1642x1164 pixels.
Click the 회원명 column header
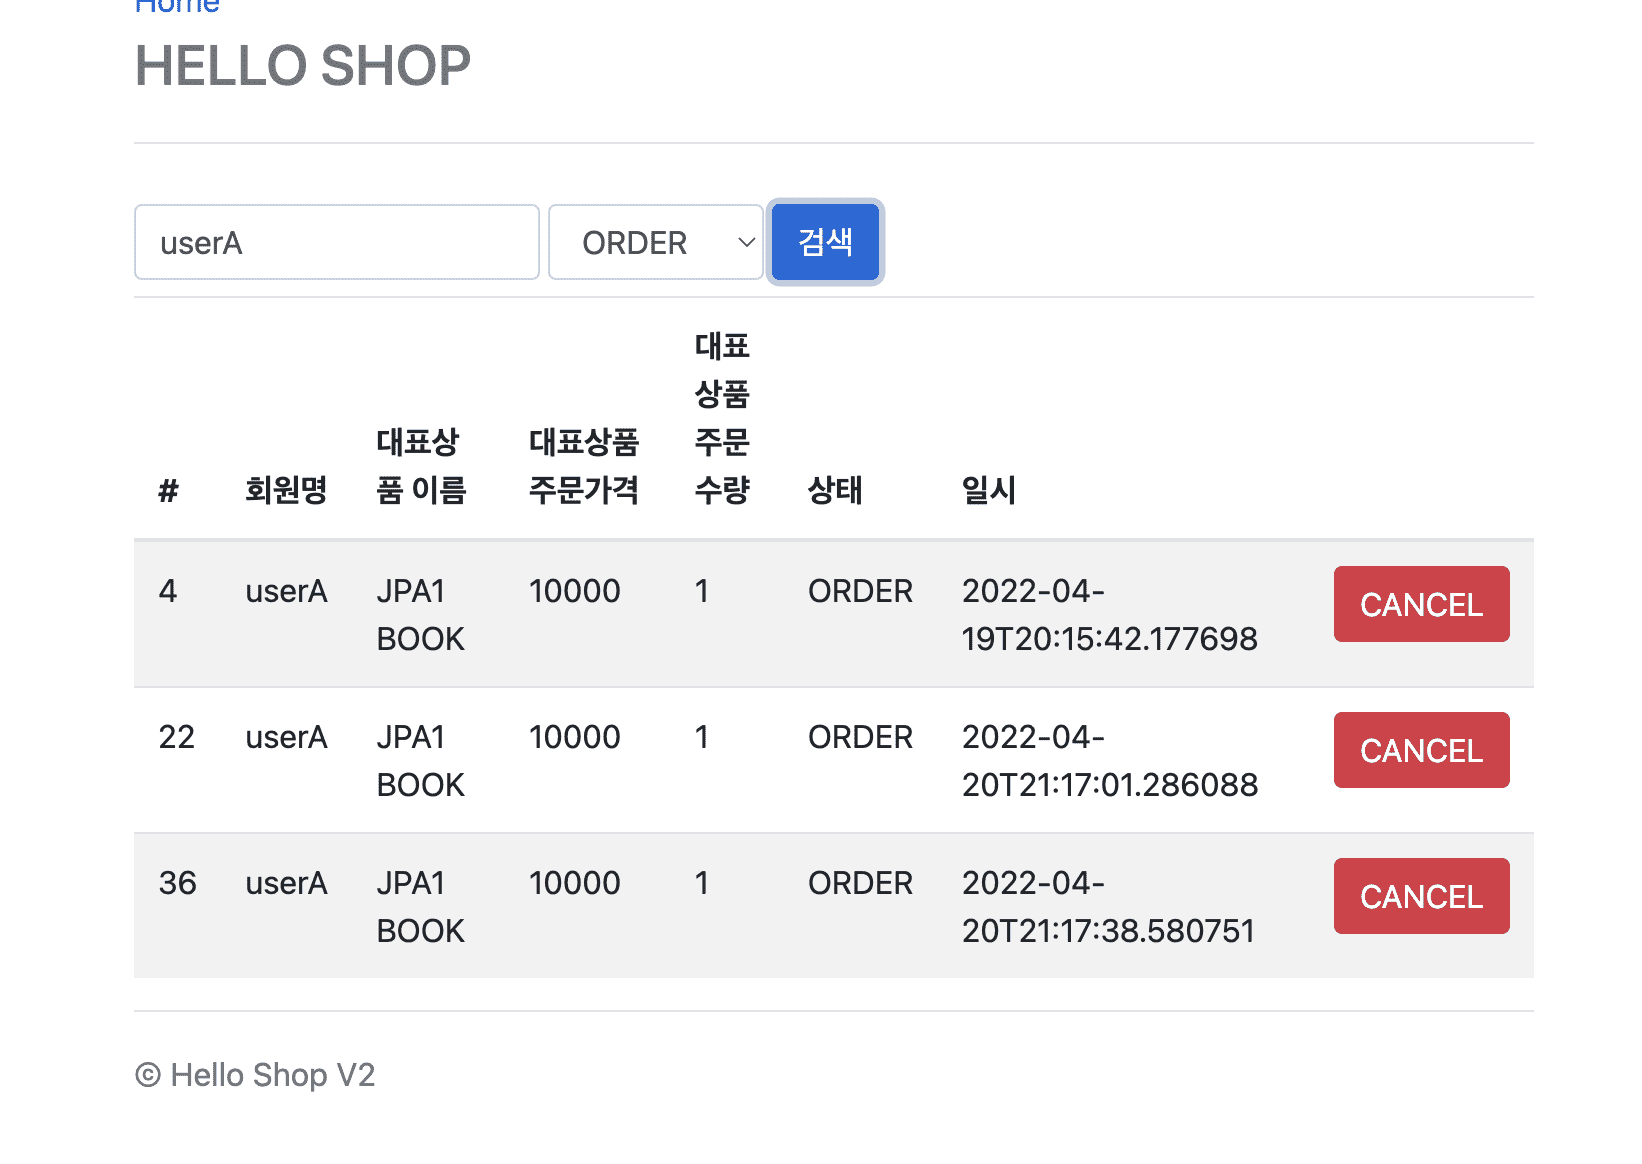[286, 490]
